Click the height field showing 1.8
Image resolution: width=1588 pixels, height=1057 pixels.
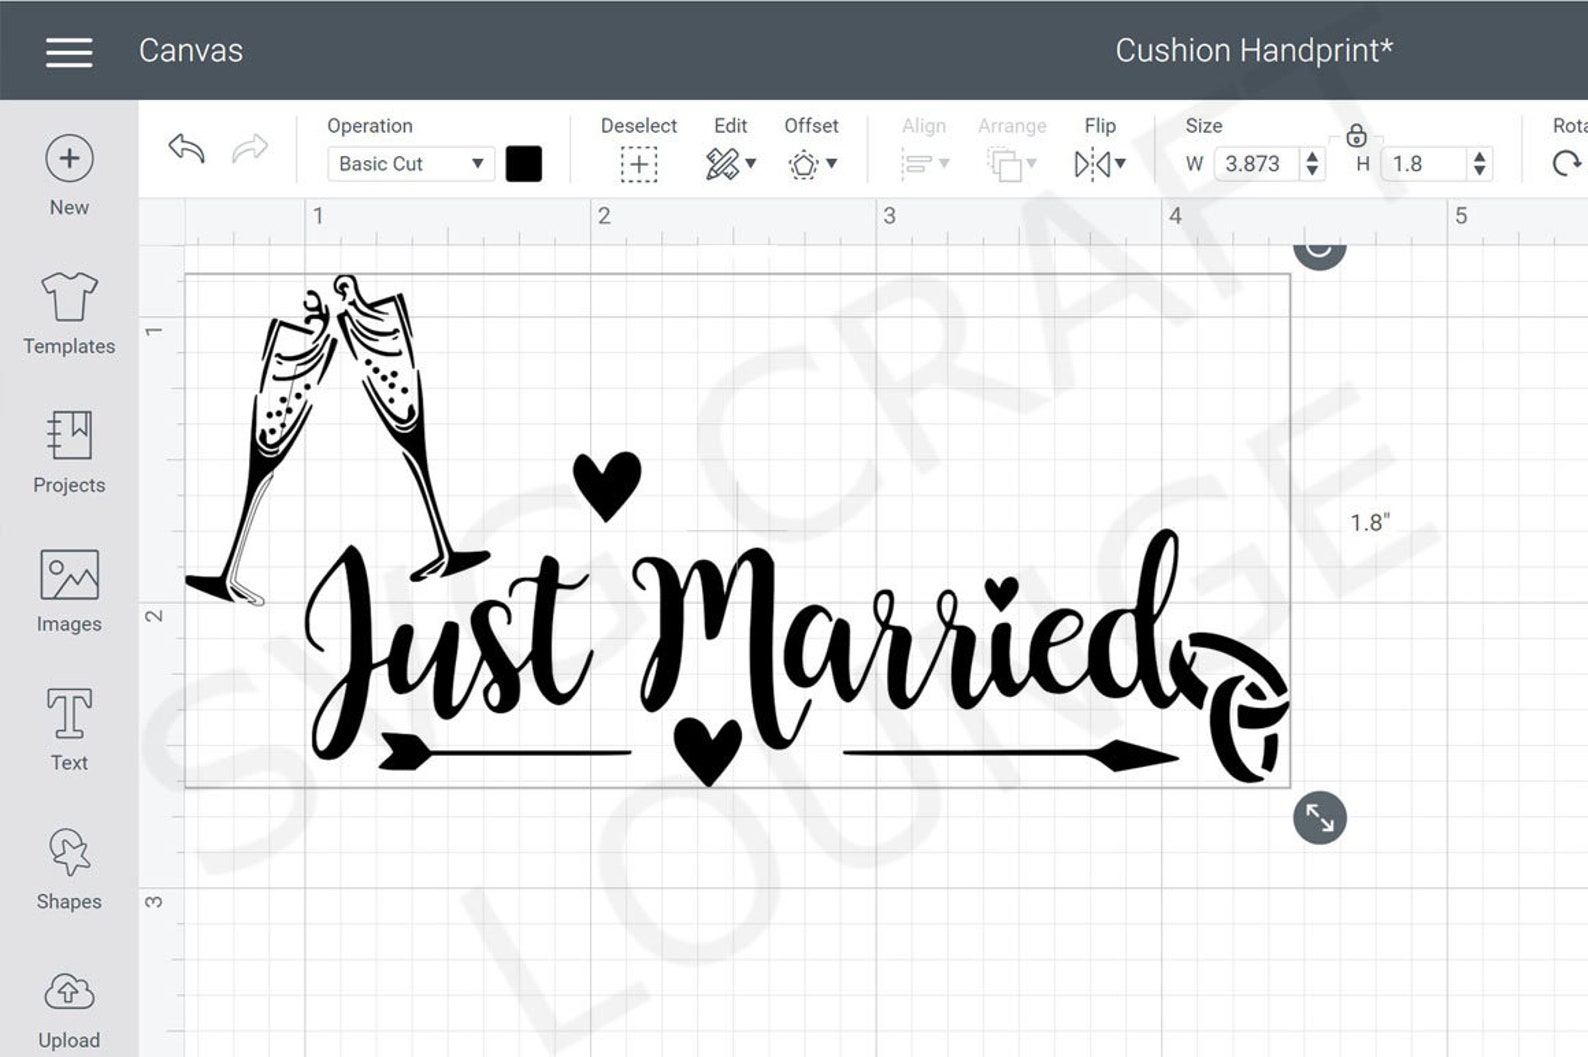coord(1424,164)
